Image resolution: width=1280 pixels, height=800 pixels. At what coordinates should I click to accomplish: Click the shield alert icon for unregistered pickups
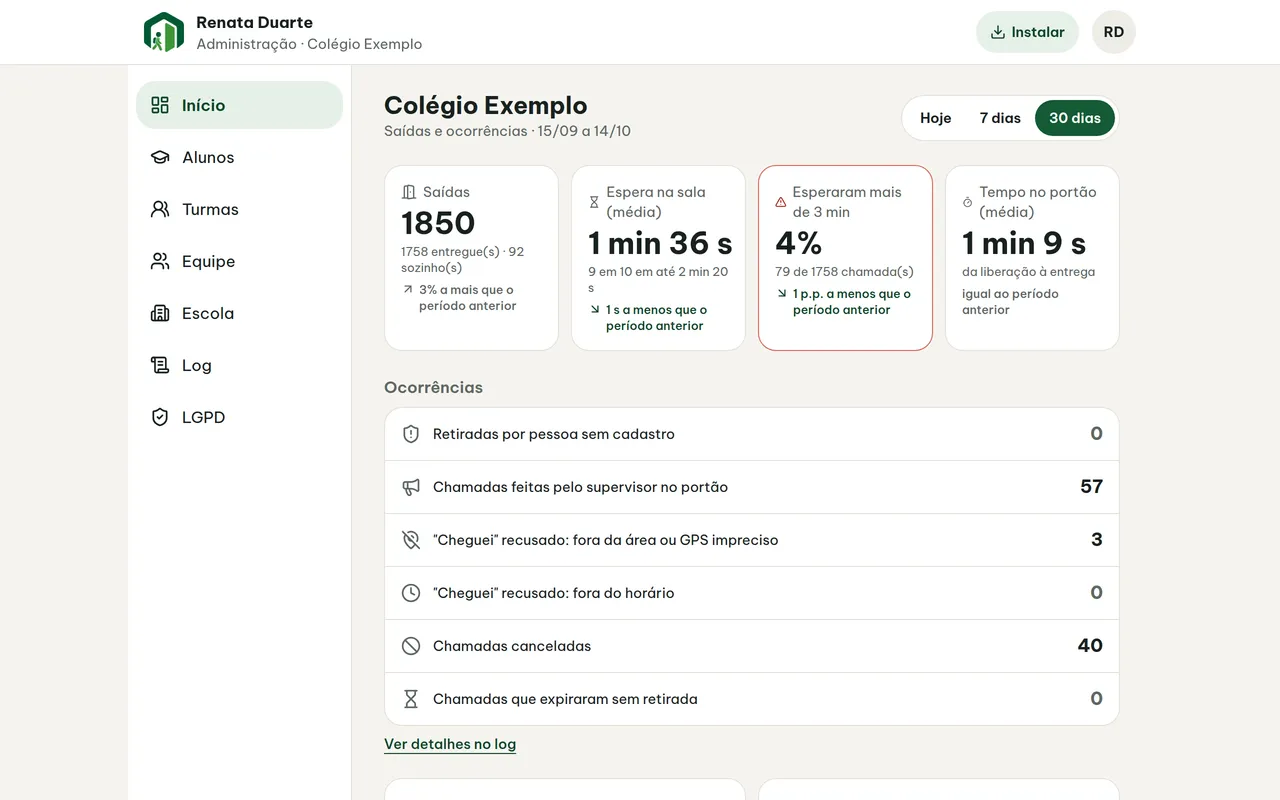pos(411,434)
